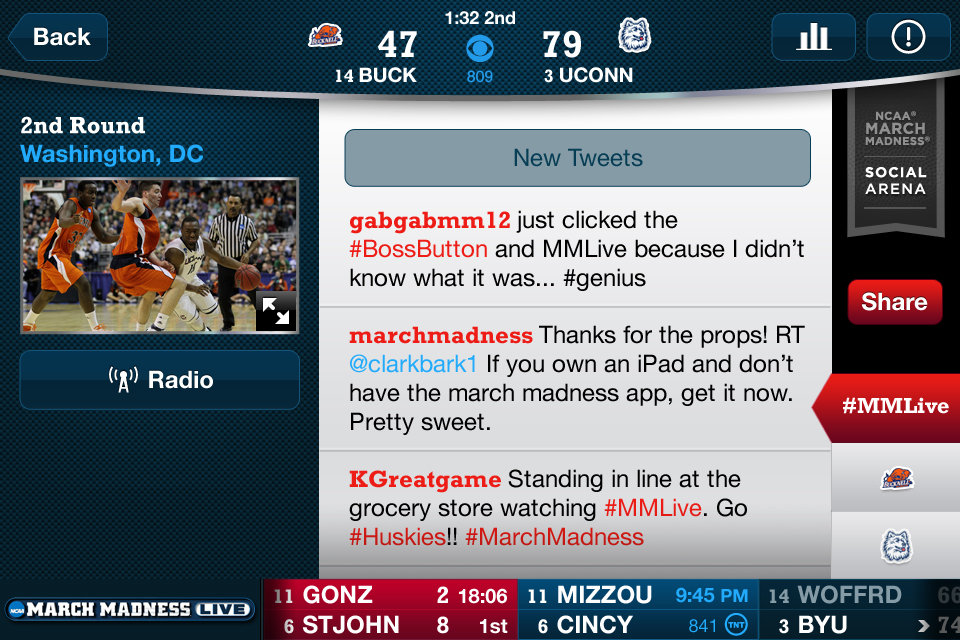Tap the Bucknell logo in the scoreboard
This screenshot has height=640, width=960.
coord(325,36)
